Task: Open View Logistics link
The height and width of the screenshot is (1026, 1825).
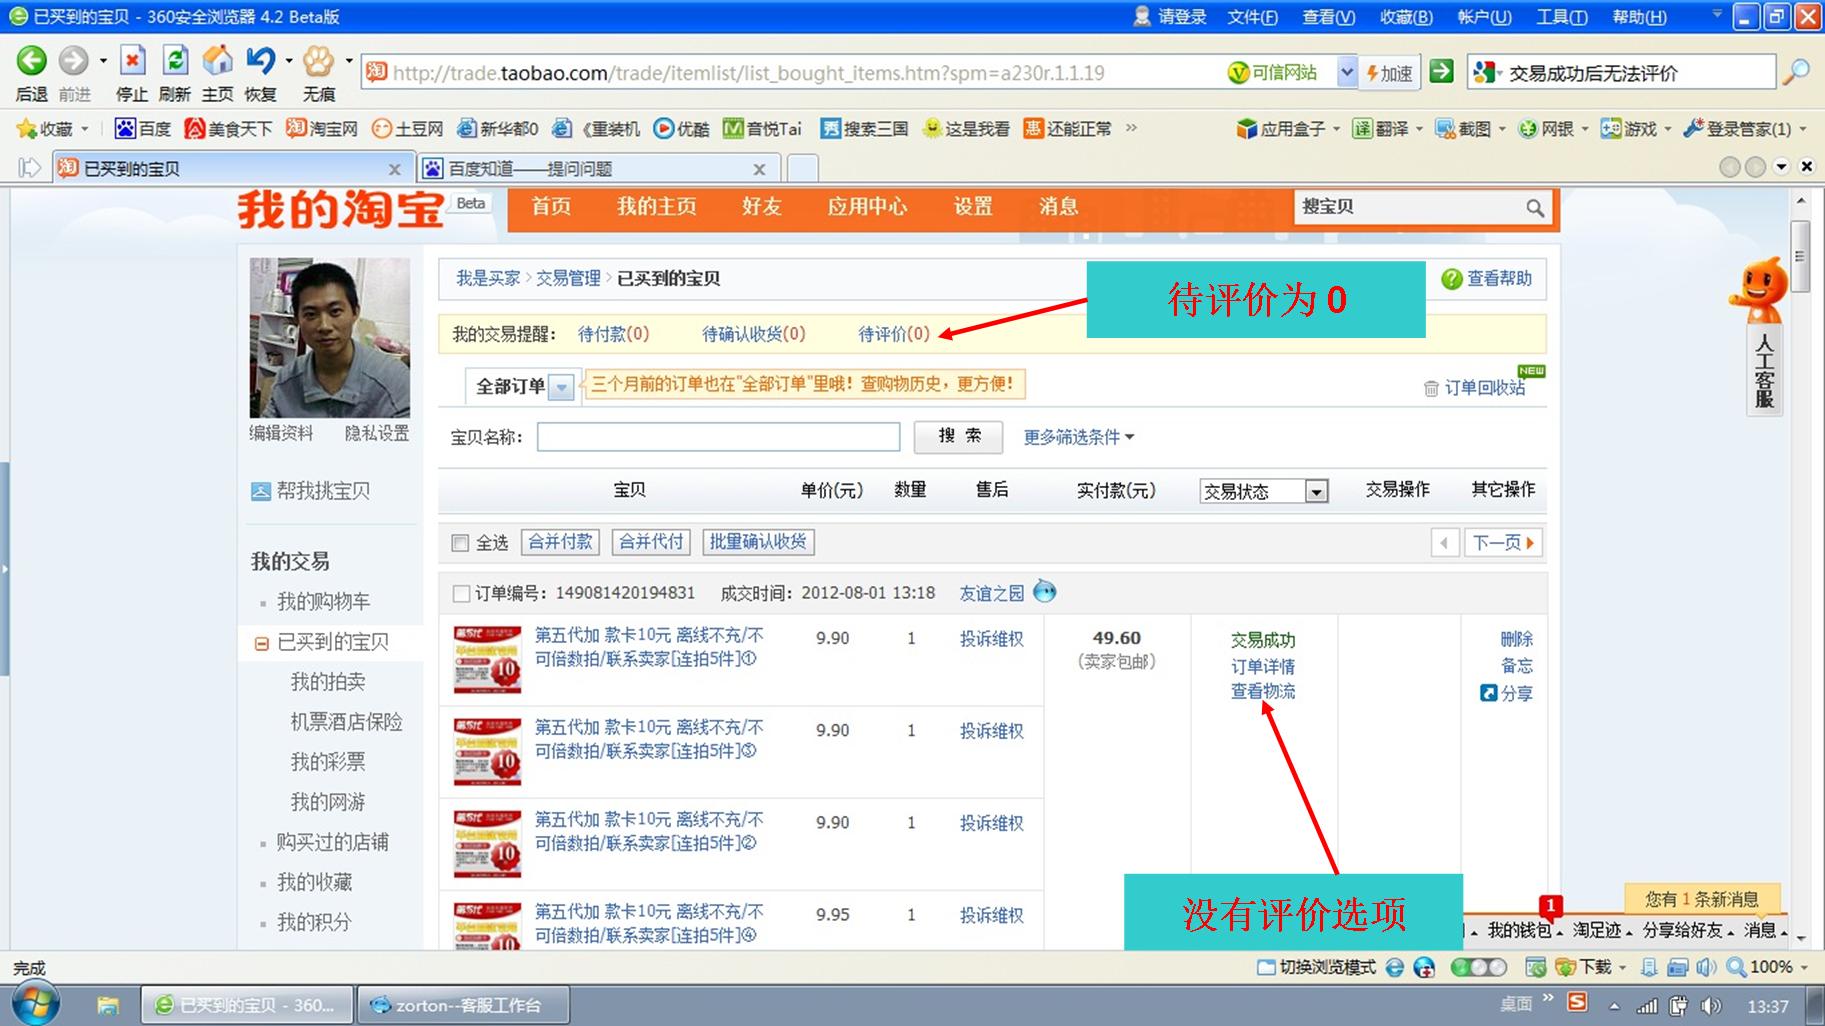Action: click(1262, 691)
